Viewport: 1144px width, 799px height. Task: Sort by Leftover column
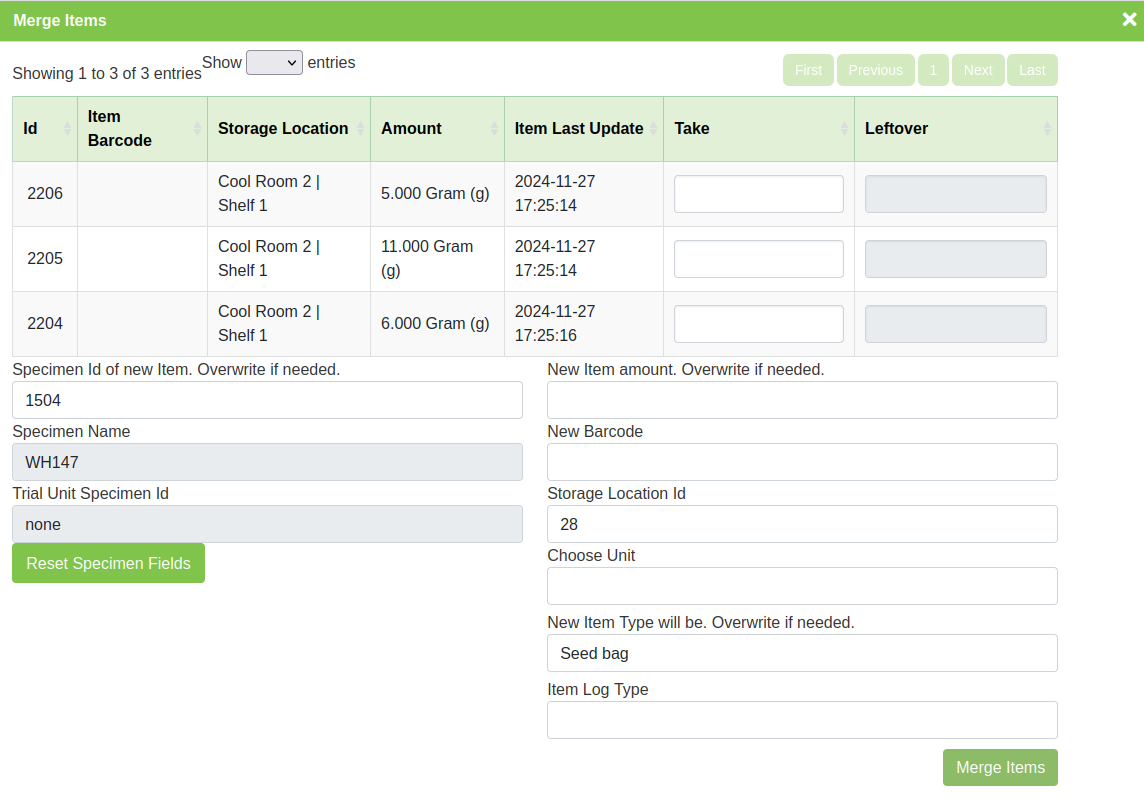point(955,129)
